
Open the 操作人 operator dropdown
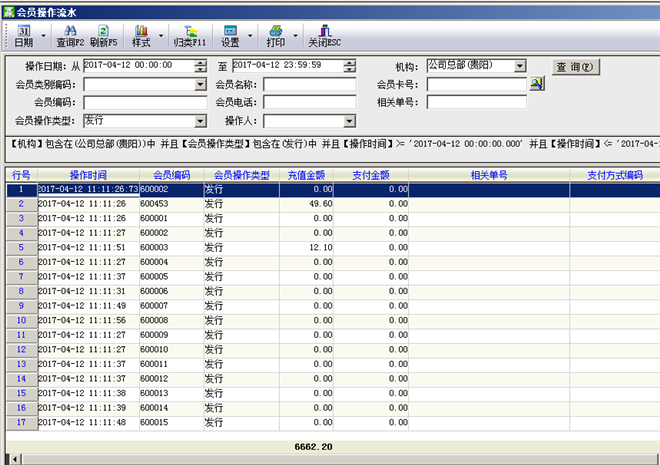350,121
